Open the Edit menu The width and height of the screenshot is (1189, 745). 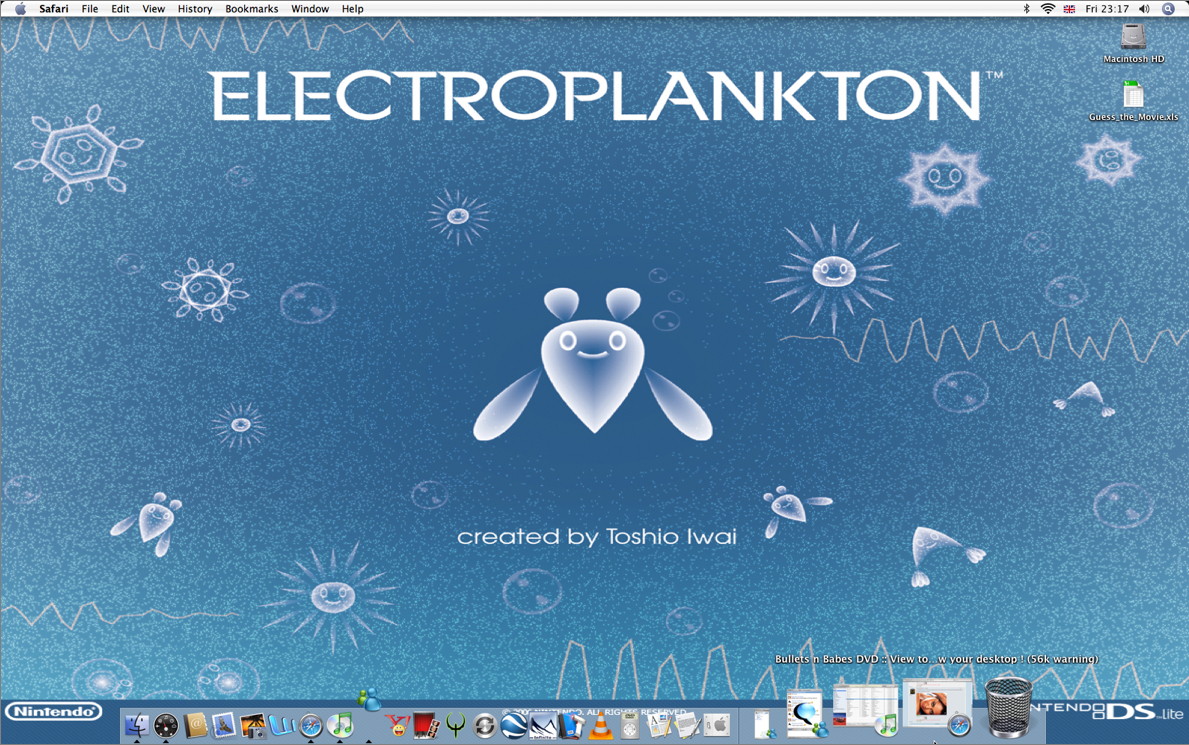tap(120, 9)
